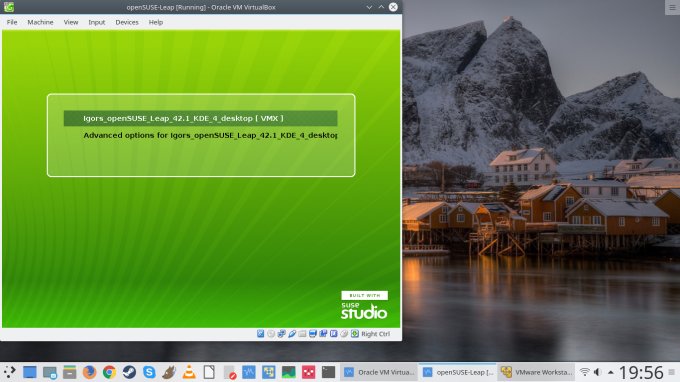The image size is (680, 382).
Task: Click the document with red mark icon
Action: coord(229,372)
